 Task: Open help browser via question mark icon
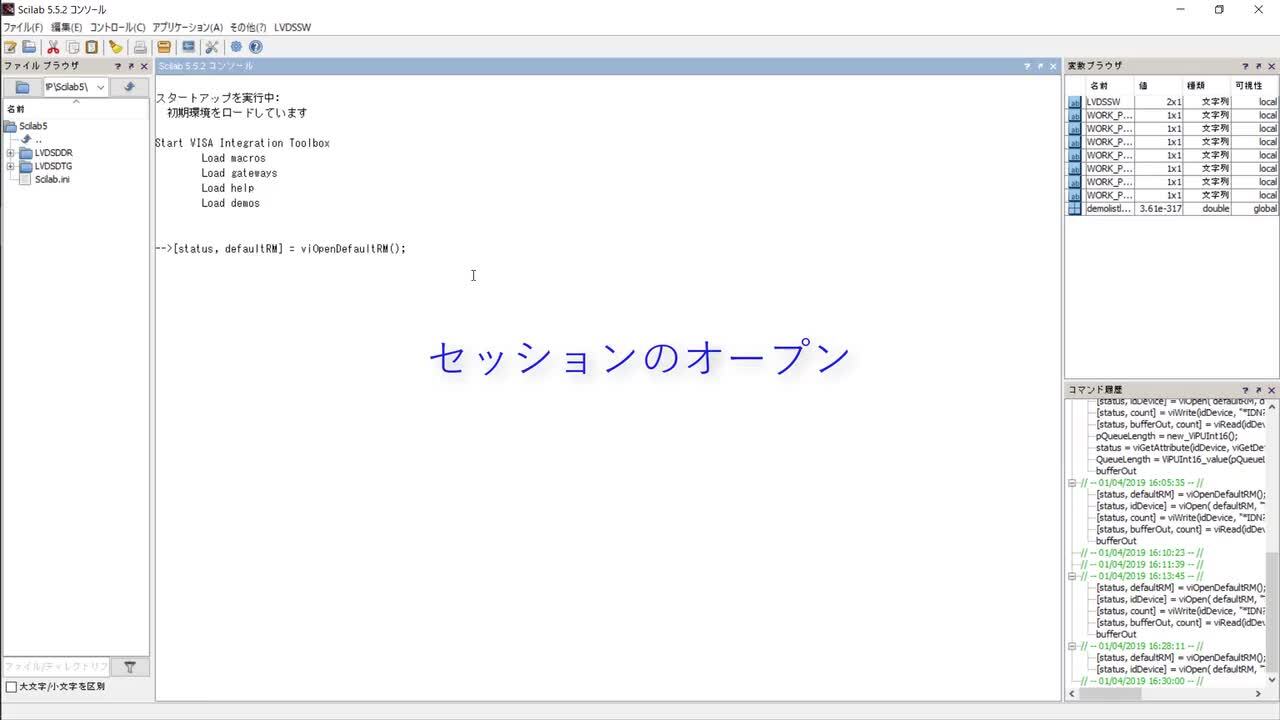256,47
